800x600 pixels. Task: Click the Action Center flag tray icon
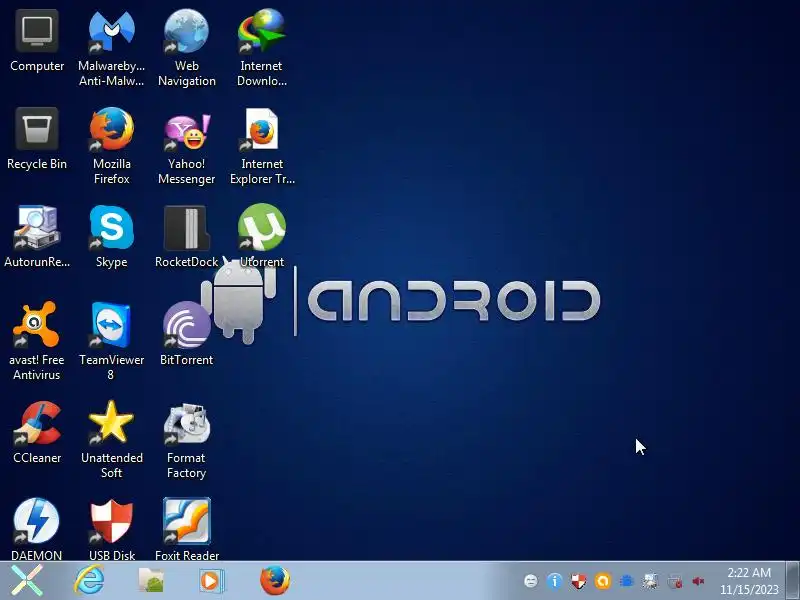674,581
